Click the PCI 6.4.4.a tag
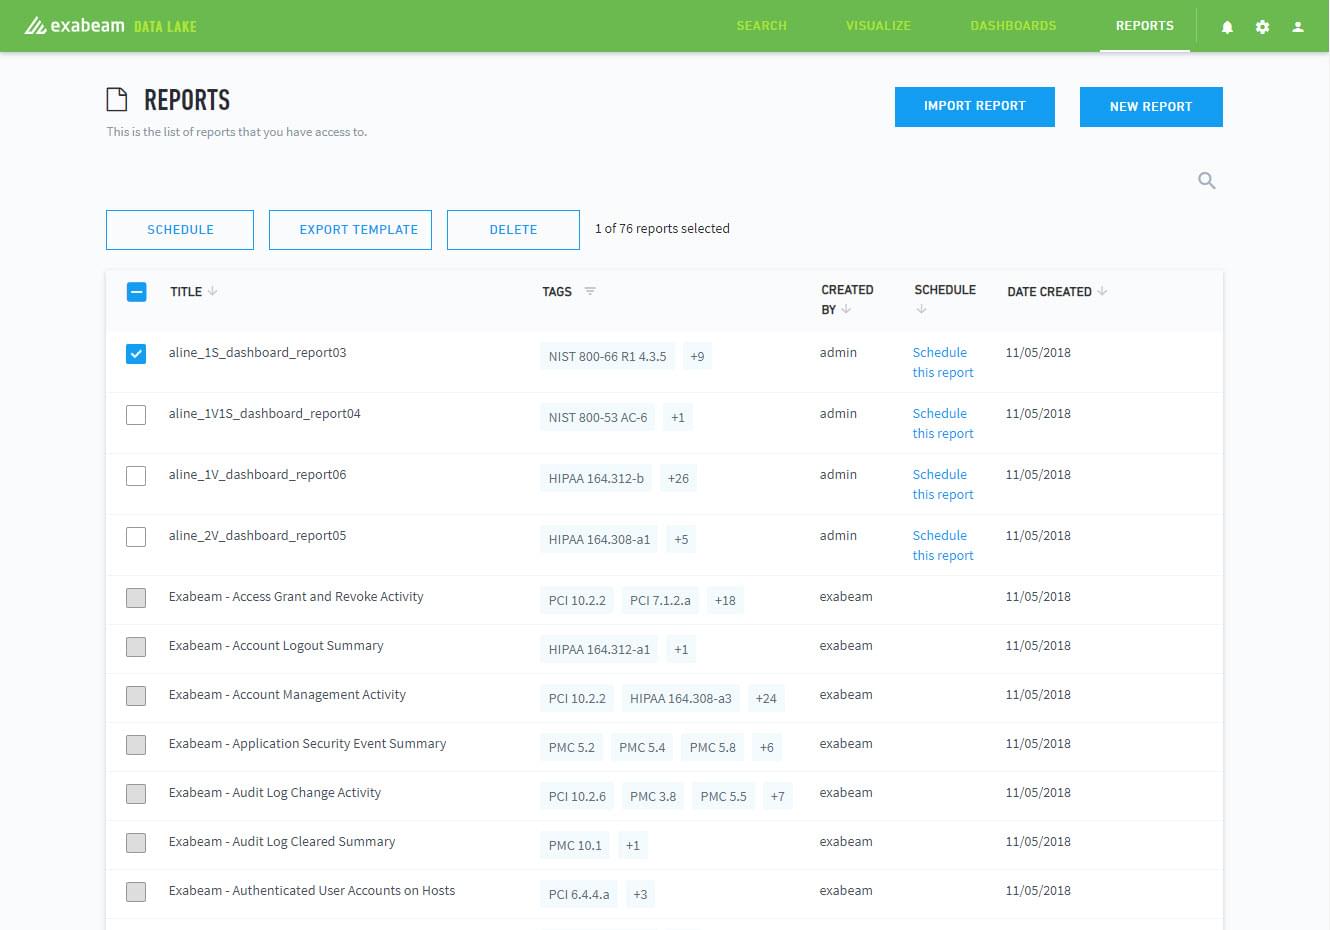 [x=579, y=894]
